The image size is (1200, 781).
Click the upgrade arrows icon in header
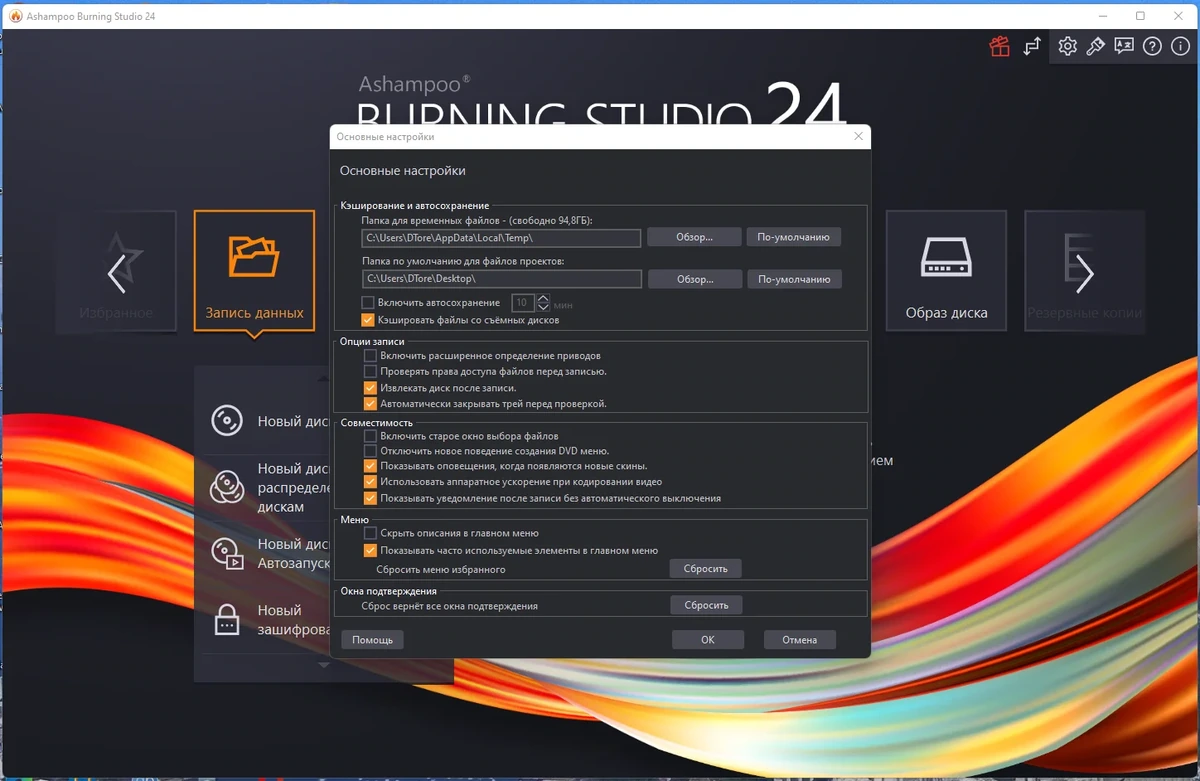[x=1032, y=47]
